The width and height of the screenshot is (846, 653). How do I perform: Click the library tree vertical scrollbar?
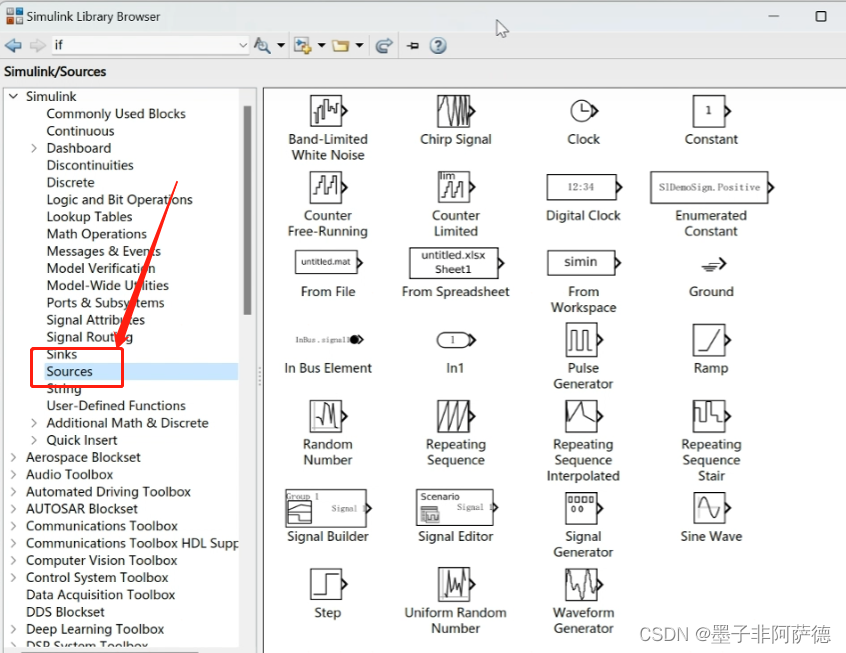[x=247, y=210]
